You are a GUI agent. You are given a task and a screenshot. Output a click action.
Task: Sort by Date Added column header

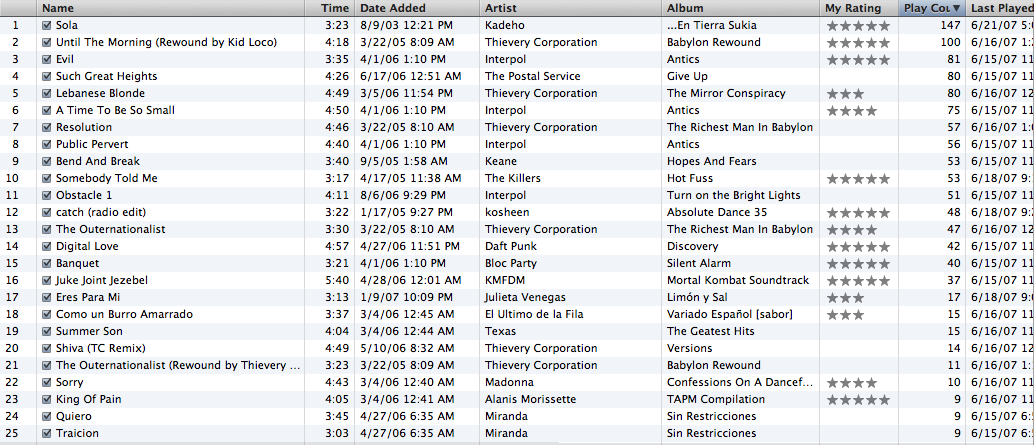click(417, 8)
